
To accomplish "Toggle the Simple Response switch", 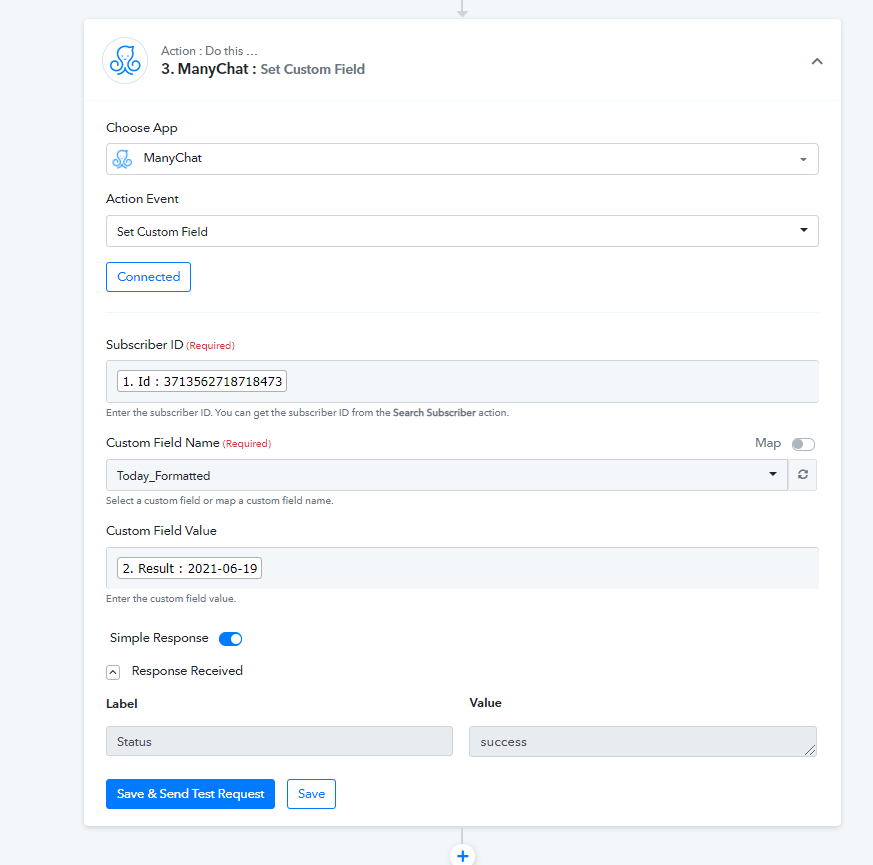I will tap(230, 638).
